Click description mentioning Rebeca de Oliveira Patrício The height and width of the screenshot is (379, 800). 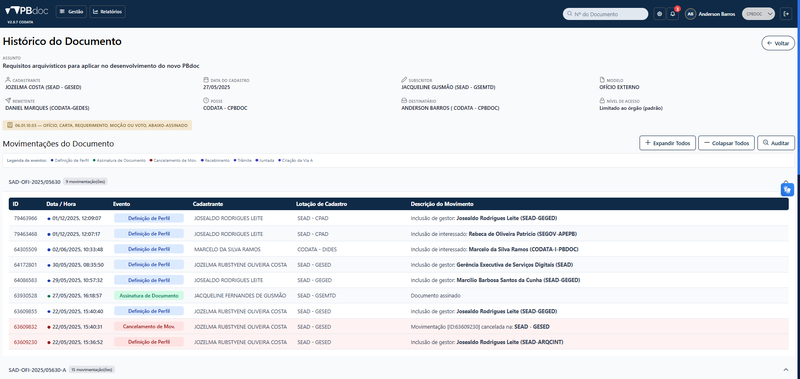[x=494, y=234]
